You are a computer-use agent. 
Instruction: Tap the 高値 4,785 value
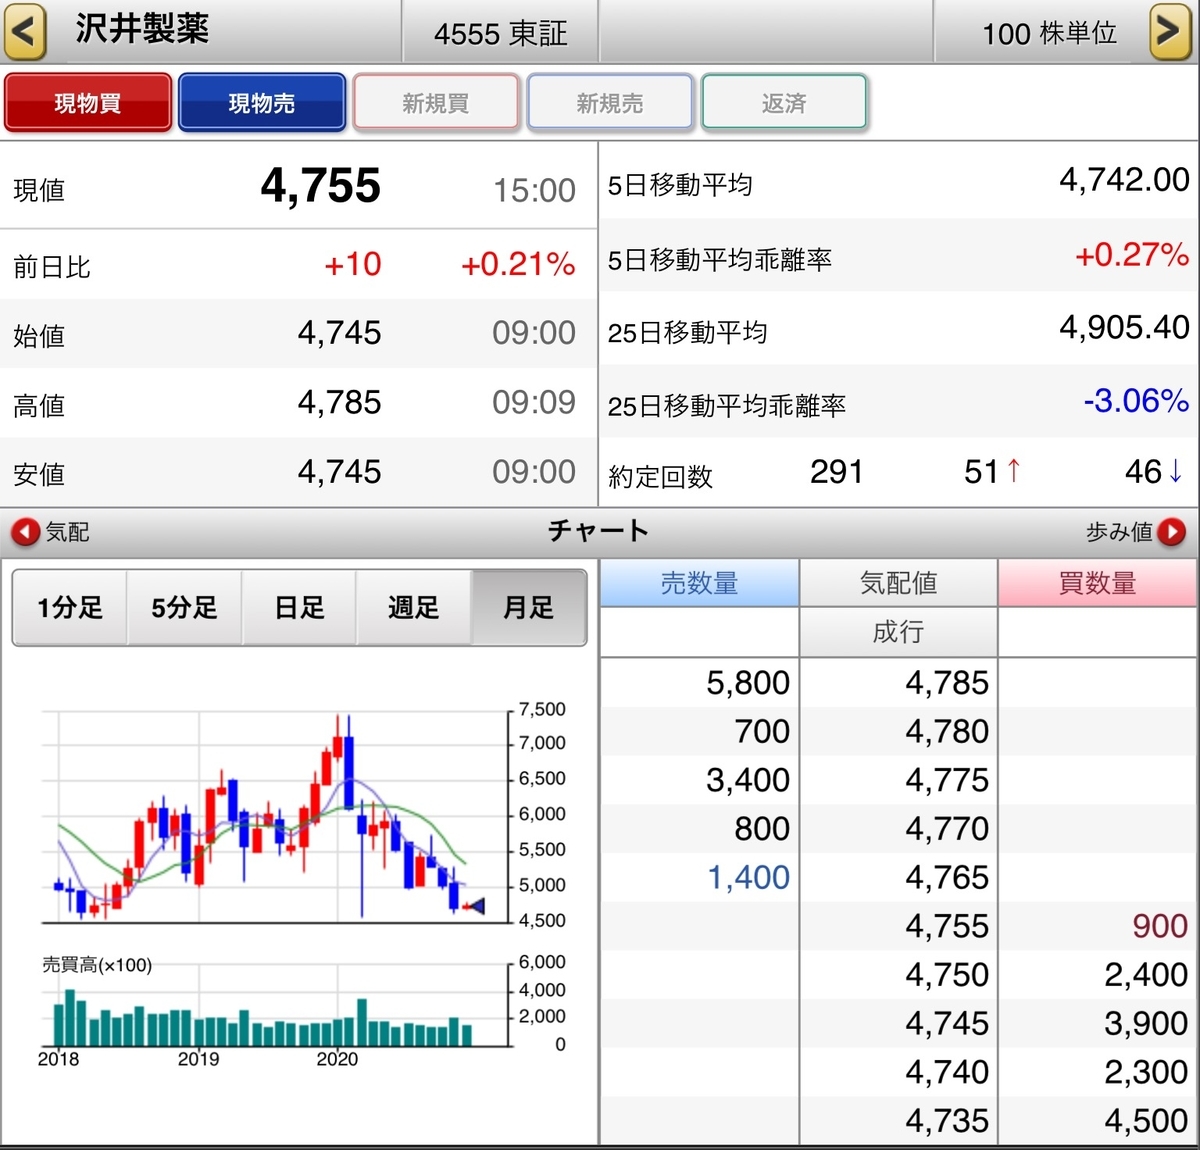coord(339,403)
